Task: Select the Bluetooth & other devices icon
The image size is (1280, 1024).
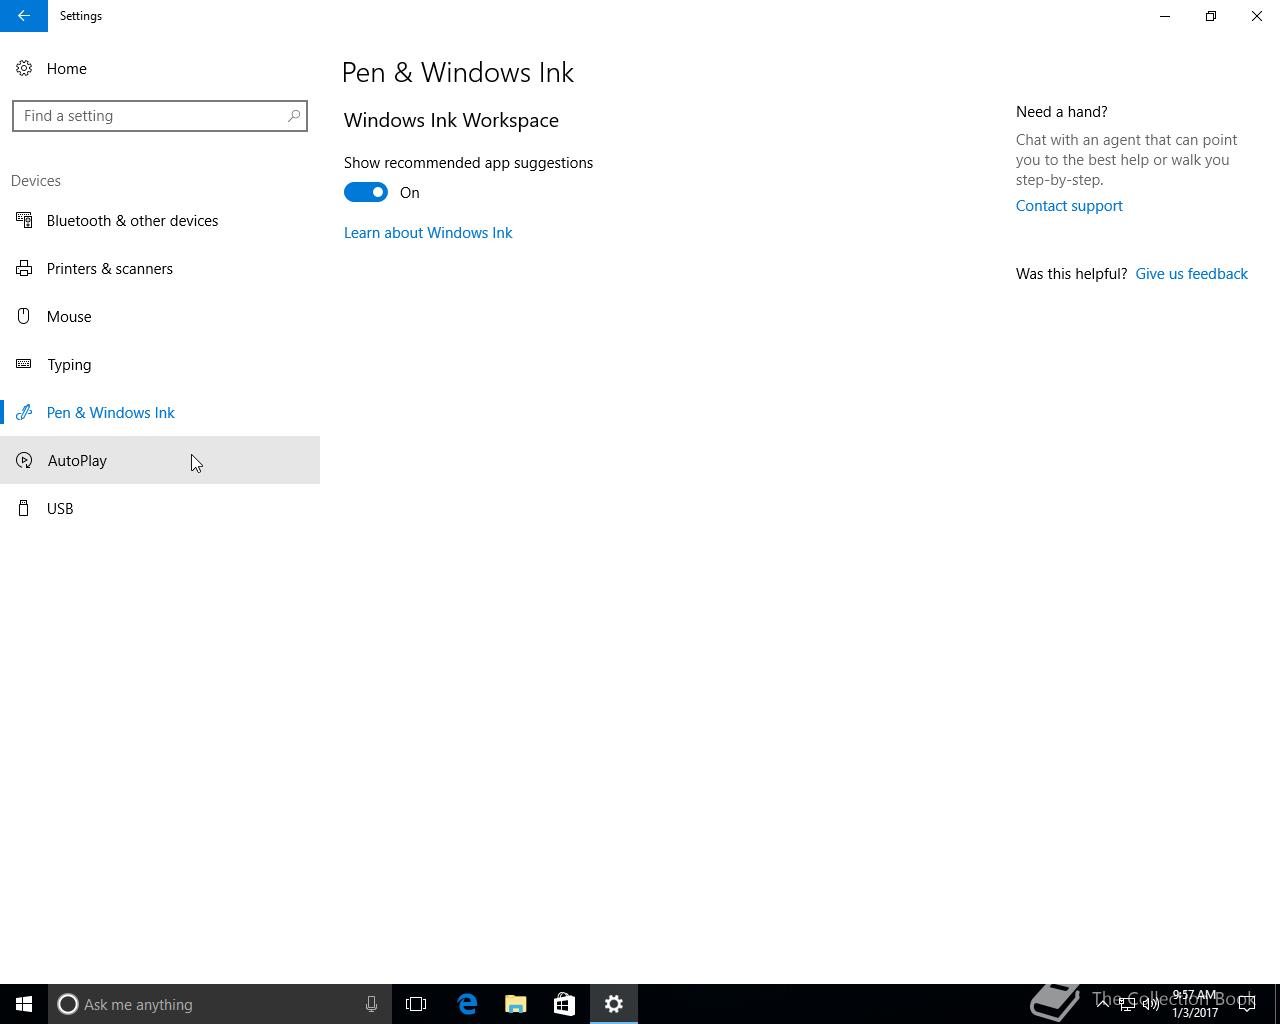Action: [24, 220]
